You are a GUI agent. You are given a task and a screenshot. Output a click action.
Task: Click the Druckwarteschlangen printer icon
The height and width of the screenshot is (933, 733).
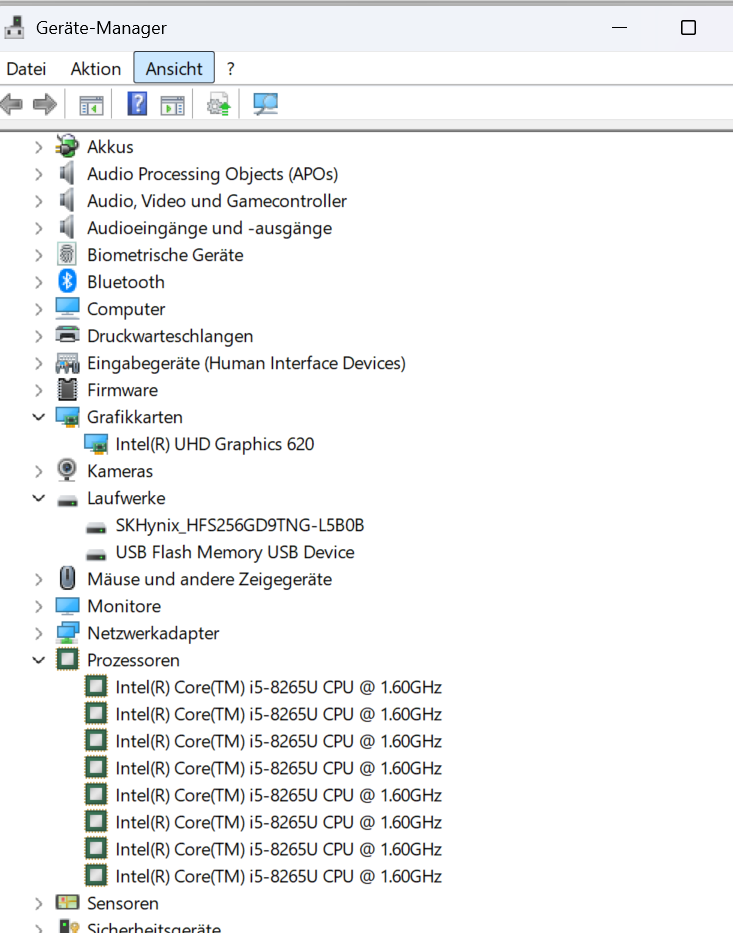pos(67,335)
